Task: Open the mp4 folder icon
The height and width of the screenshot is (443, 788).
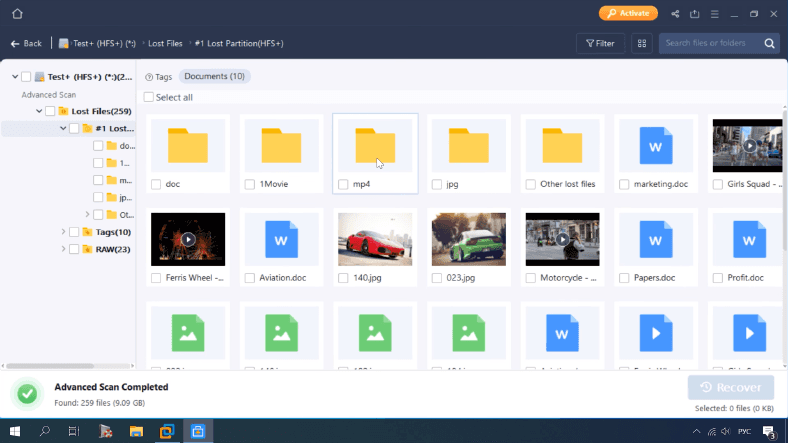Action: tap(375, 147)
